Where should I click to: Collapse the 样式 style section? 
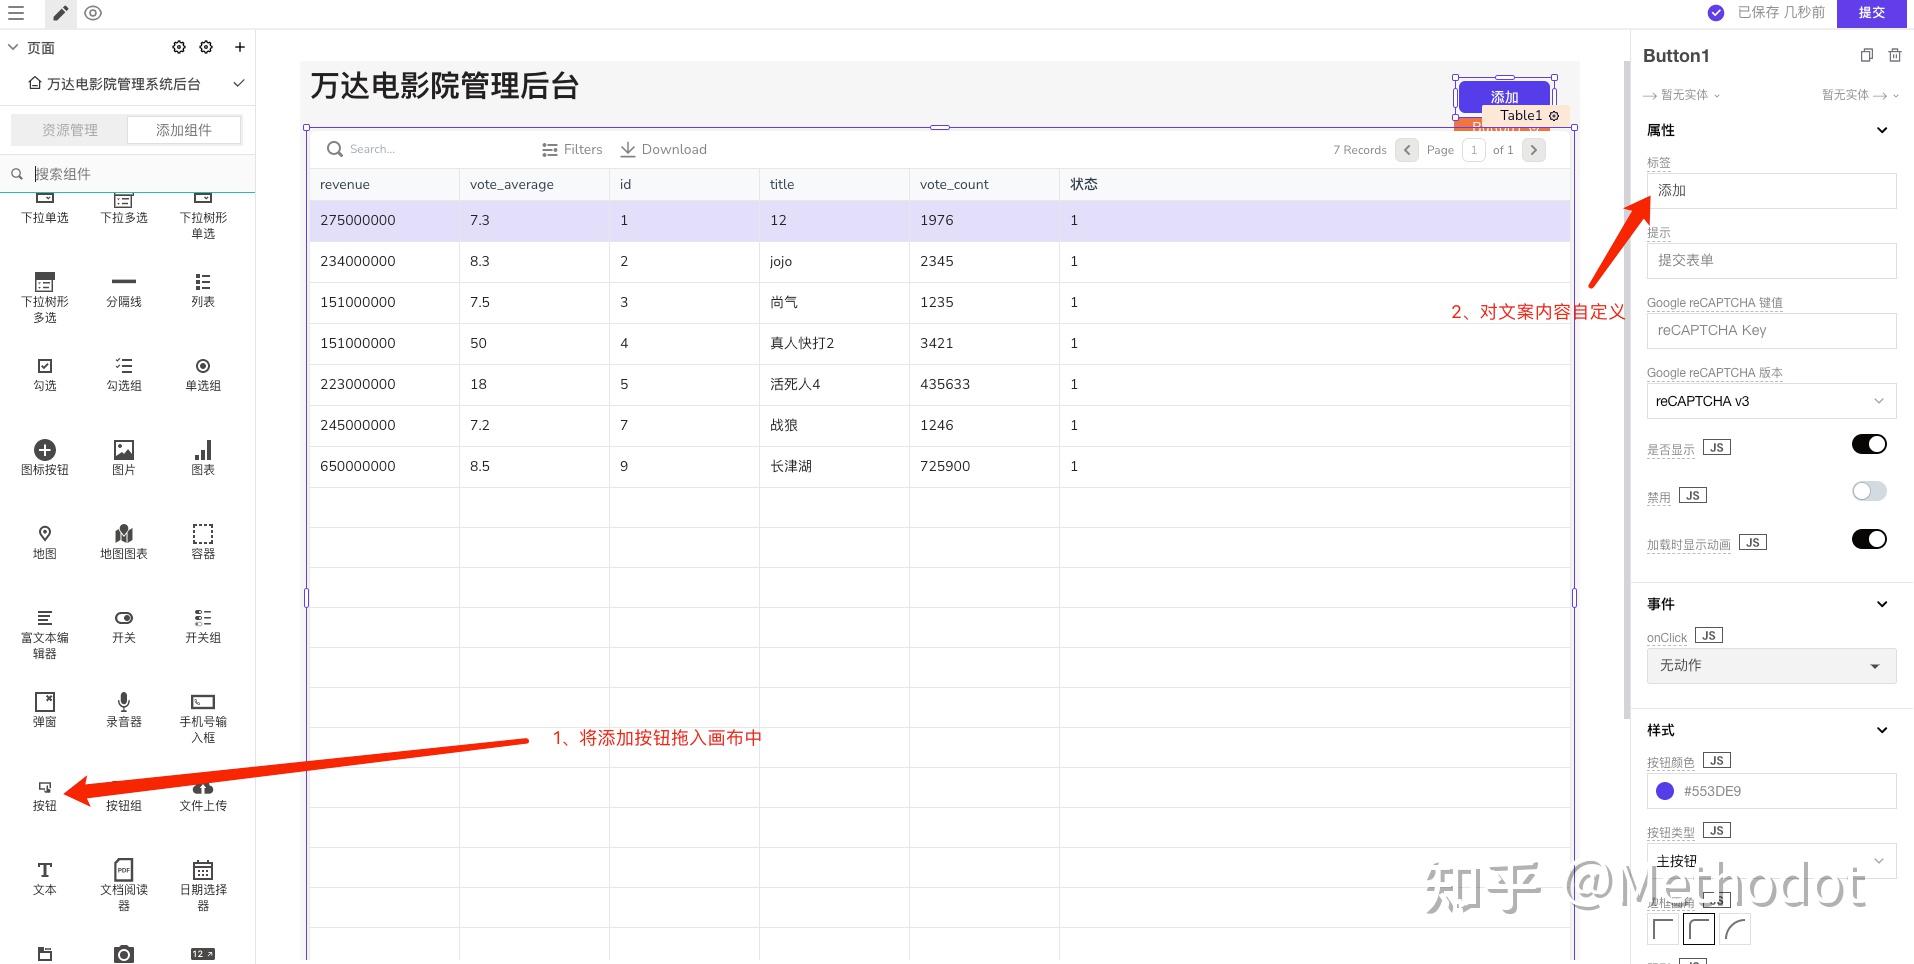point(1882,730)
